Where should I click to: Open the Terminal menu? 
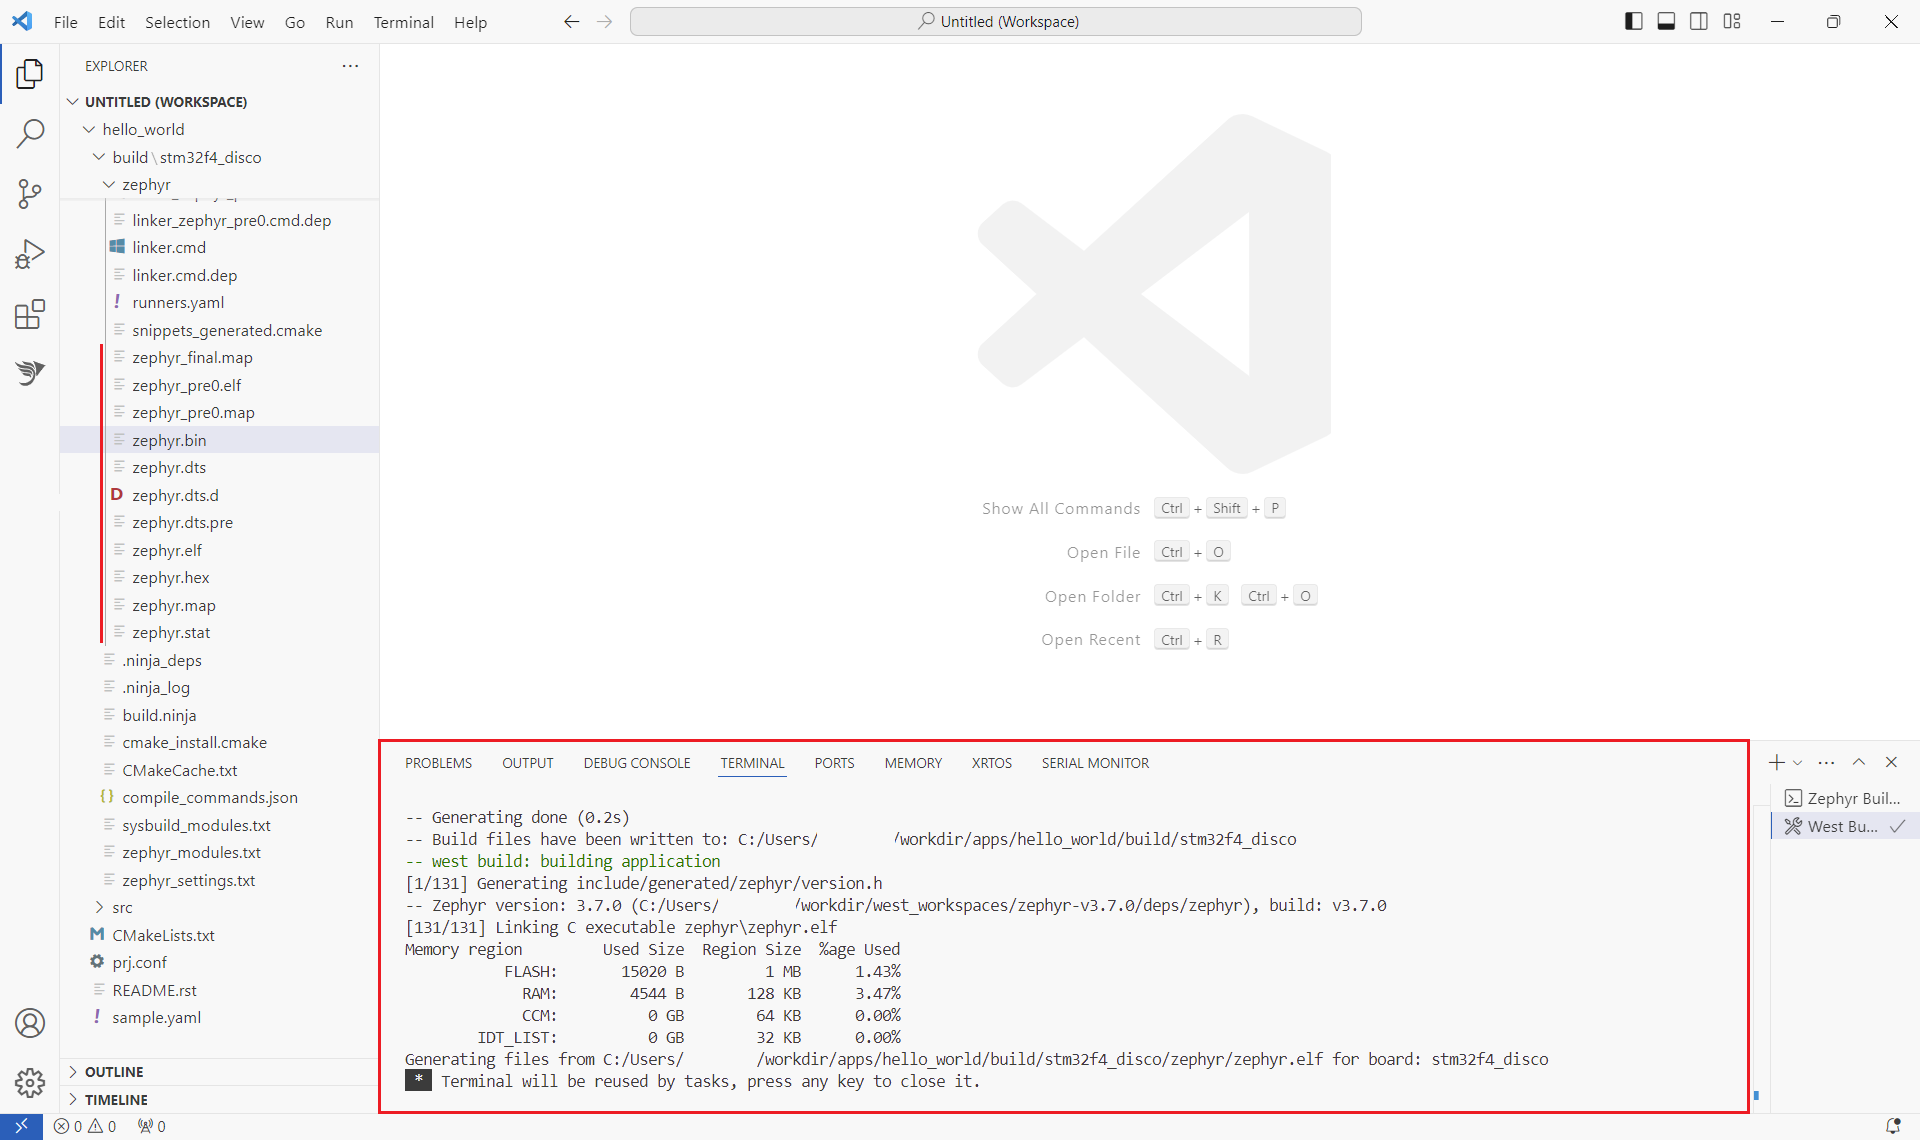(403, 22)
